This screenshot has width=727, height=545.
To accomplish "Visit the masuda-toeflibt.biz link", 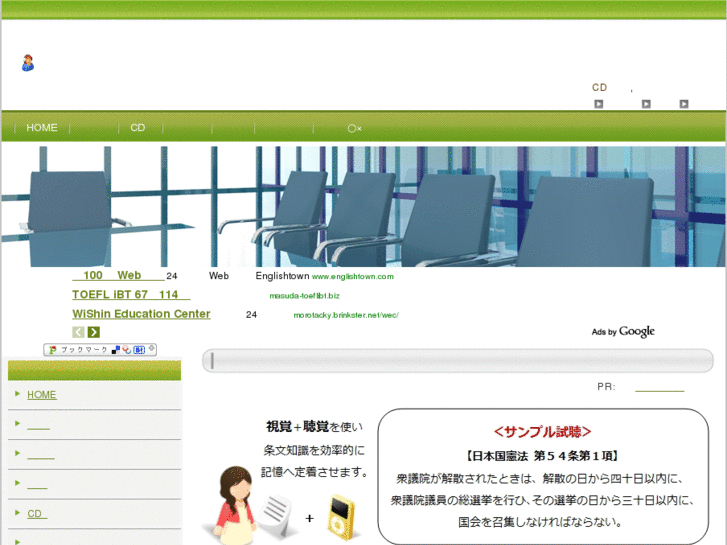I will point(305,296).
